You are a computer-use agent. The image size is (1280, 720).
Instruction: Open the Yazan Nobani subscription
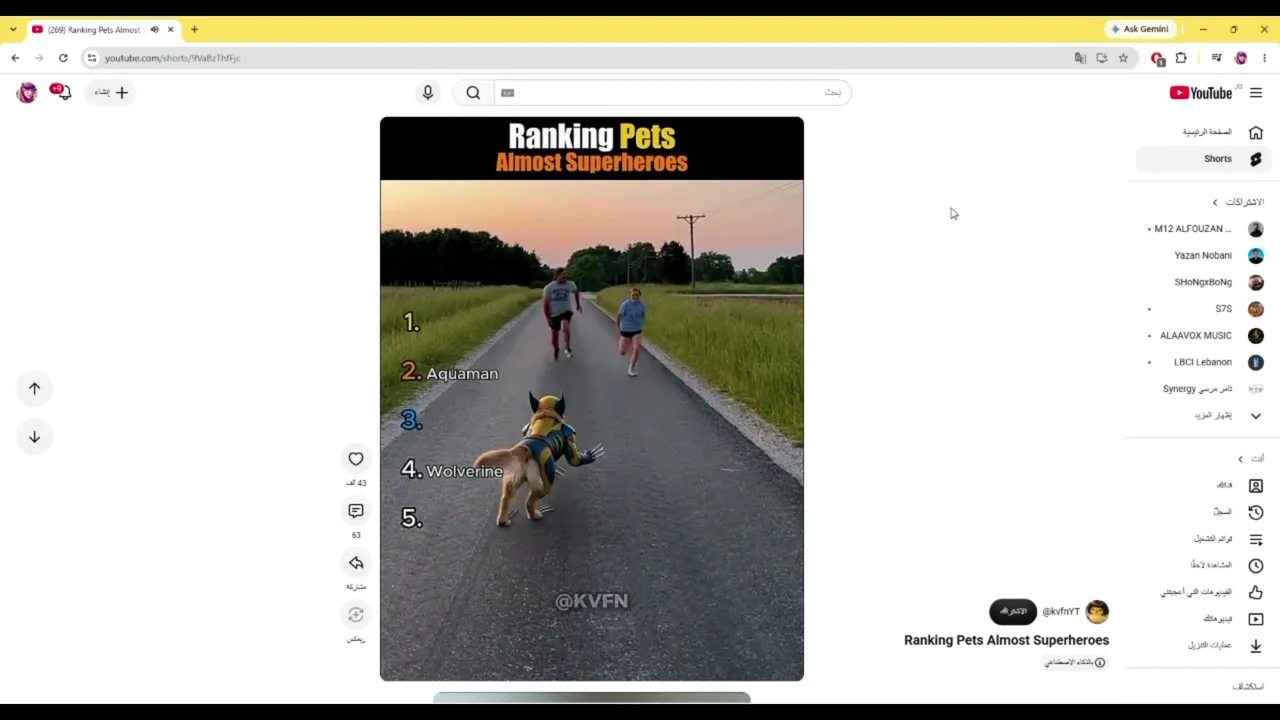pos(1206,256)
